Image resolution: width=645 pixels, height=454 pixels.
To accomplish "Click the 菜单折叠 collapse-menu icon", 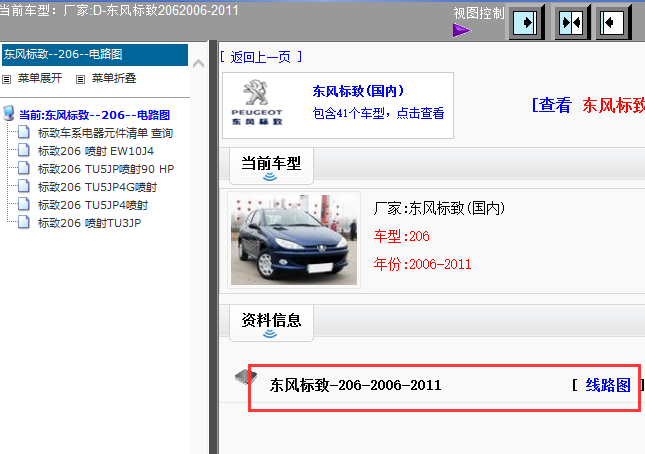I will click(x=81, y=79).
